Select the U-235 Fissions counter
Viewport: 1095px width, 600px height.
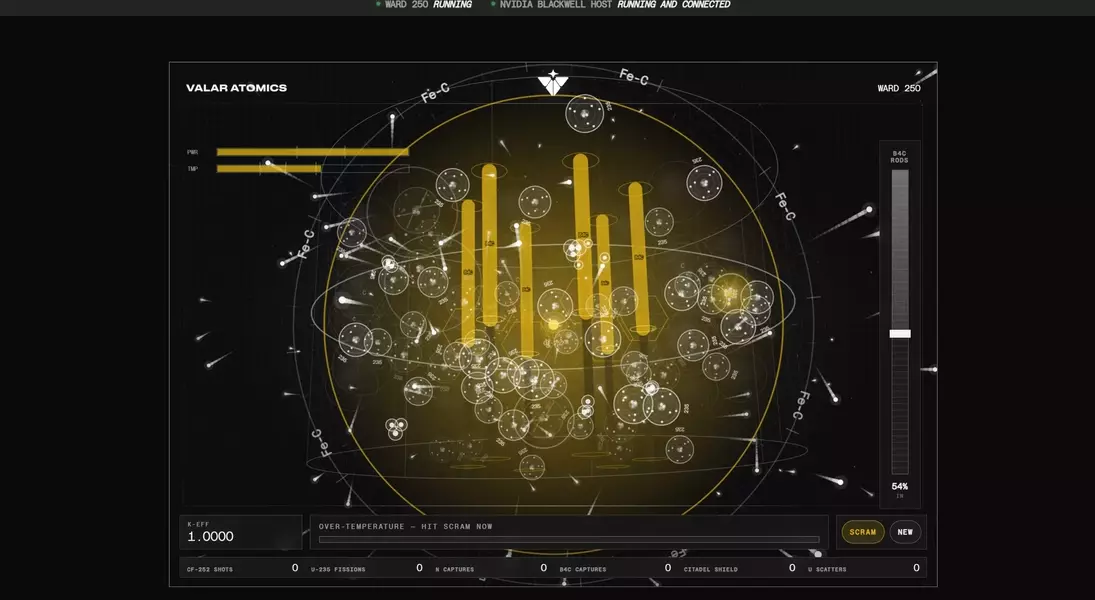tap(366, 569)
